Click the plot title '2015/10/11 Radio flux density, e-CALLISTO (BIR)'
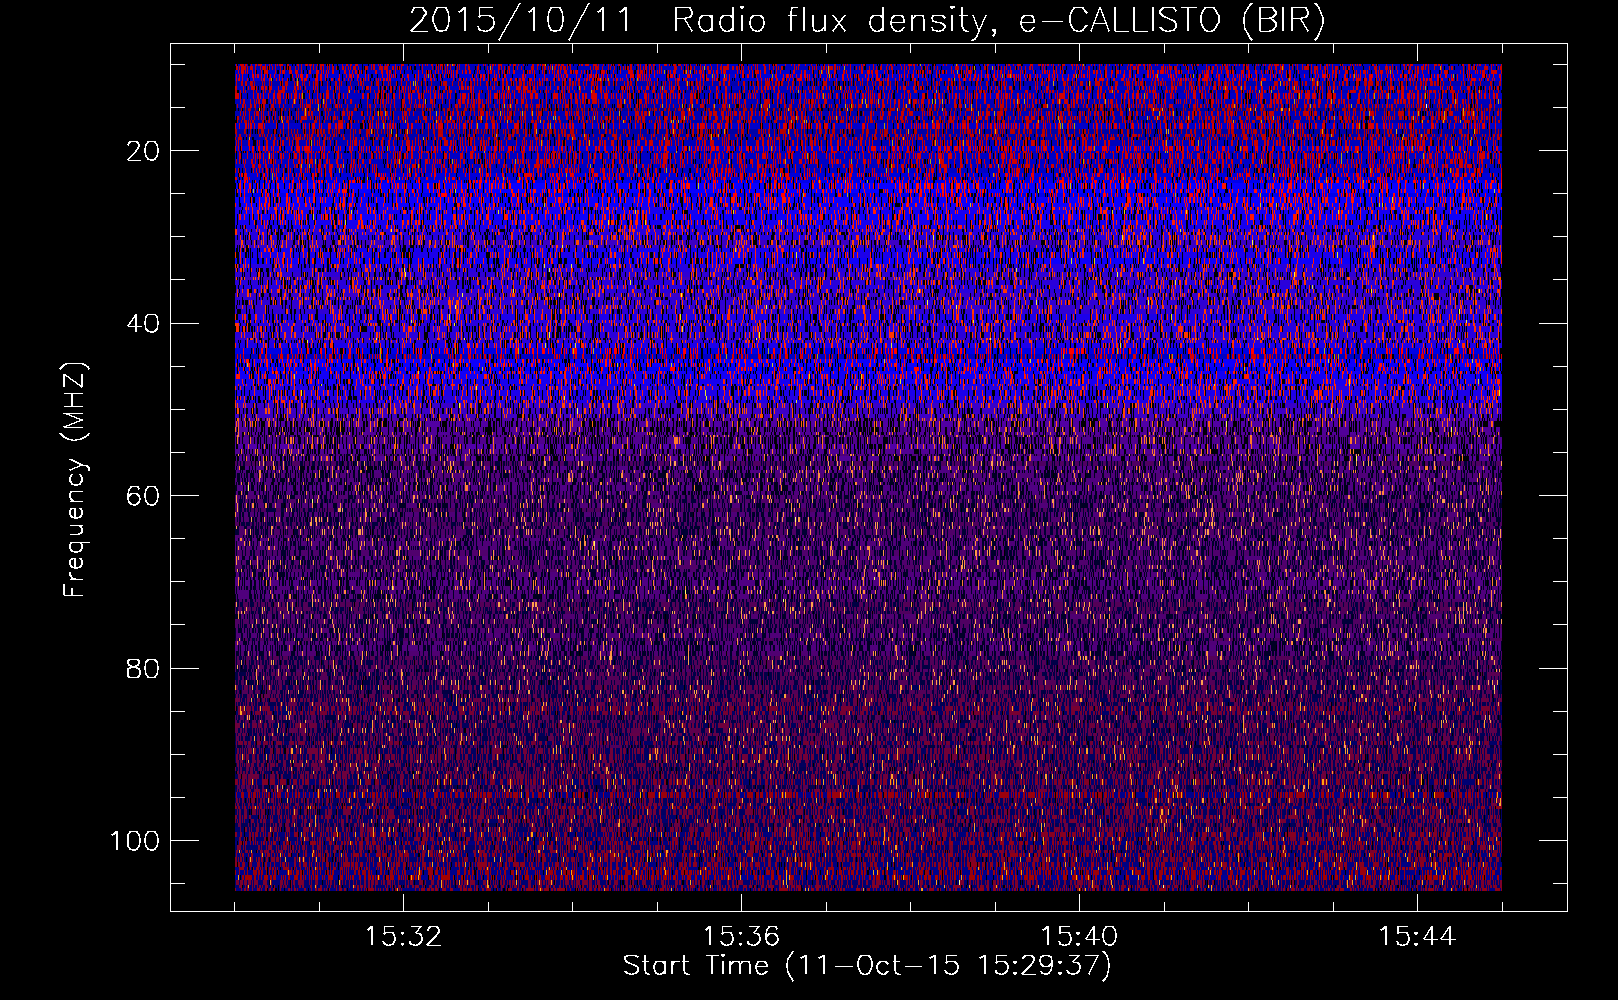 point(867,21)
